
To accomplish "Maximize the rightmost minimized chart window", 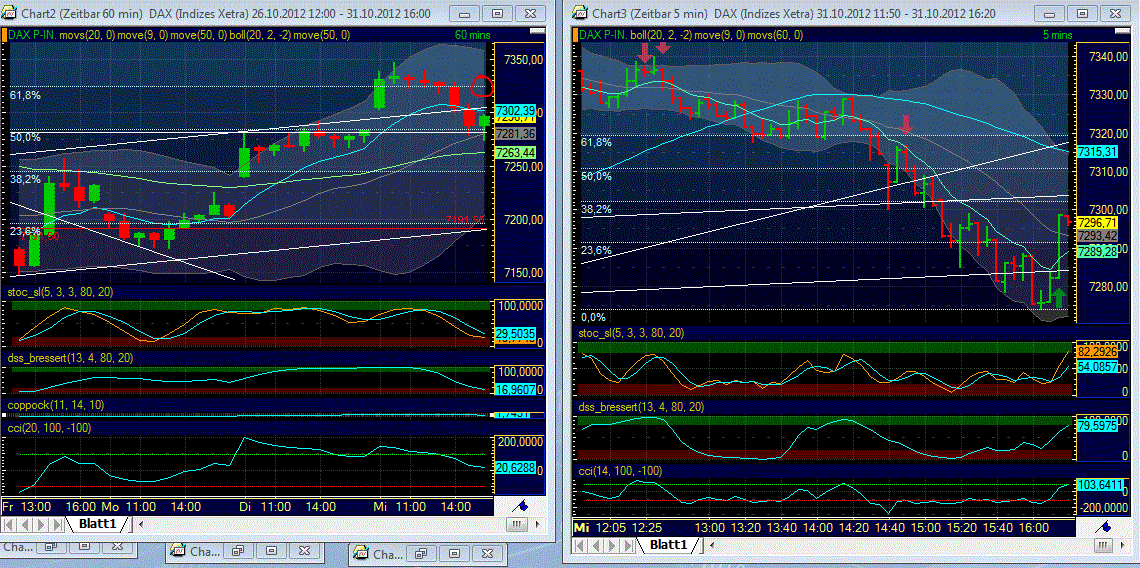I will pos(454,551).
